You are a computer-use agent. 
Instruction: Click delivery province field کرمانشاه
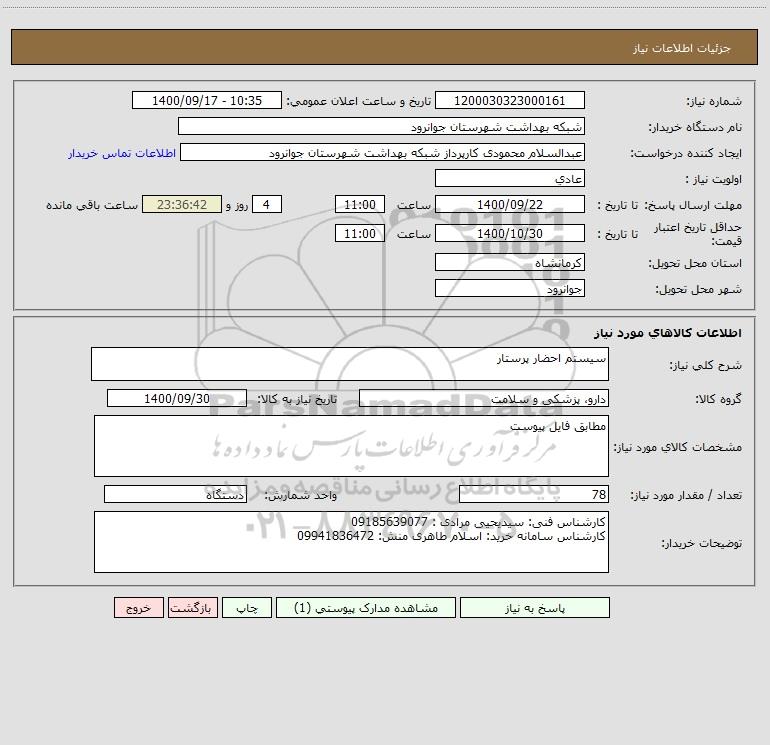(510, 262)
